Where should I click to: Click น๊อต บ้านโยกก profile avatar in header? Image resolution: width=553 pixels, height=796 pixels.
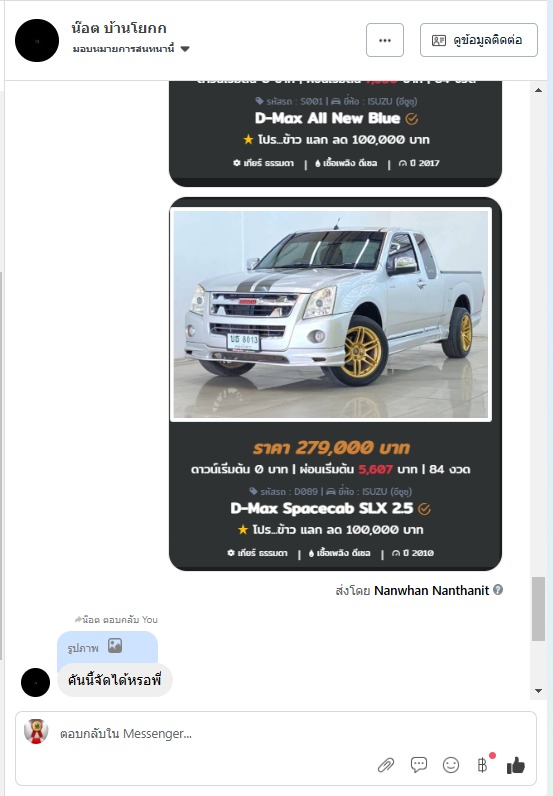tap(37, 41)
